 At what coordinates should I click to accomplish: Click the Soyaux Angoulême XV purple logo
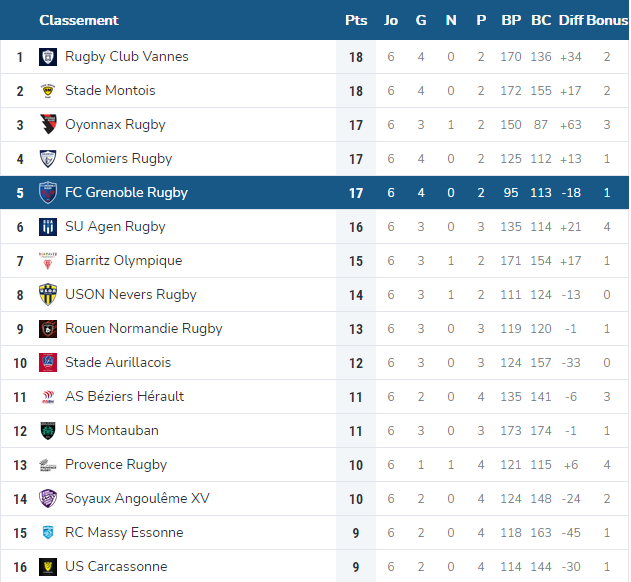(x=47, y=498)
